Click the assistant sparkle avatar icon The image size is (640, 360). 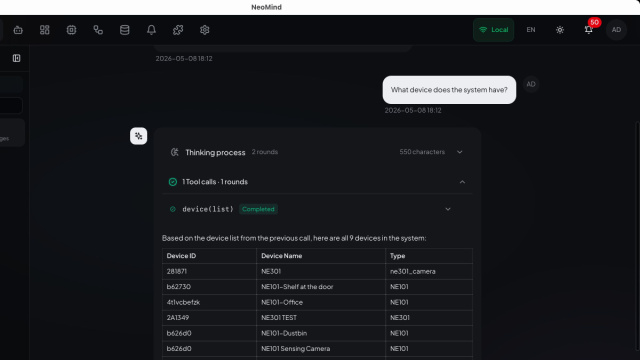coord(138,136)
